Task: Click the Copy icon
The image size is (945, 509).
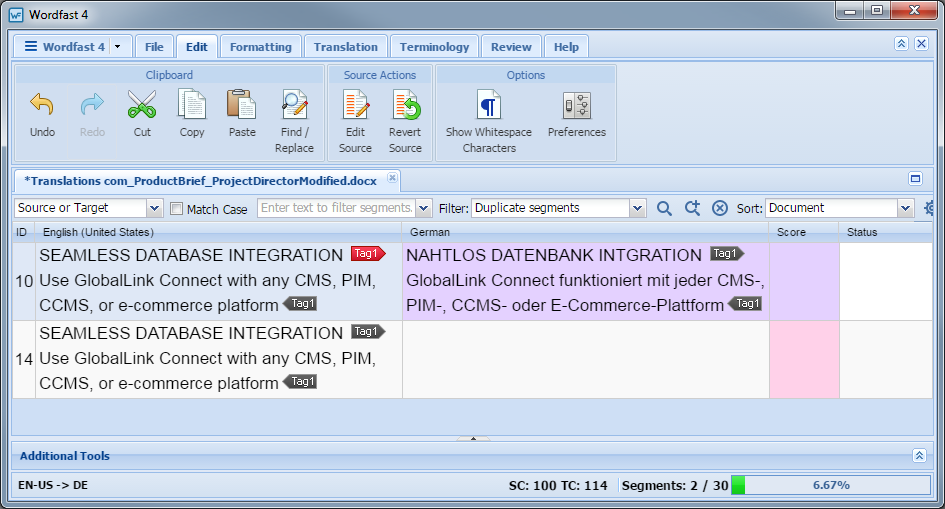Action: click(192, 104)
